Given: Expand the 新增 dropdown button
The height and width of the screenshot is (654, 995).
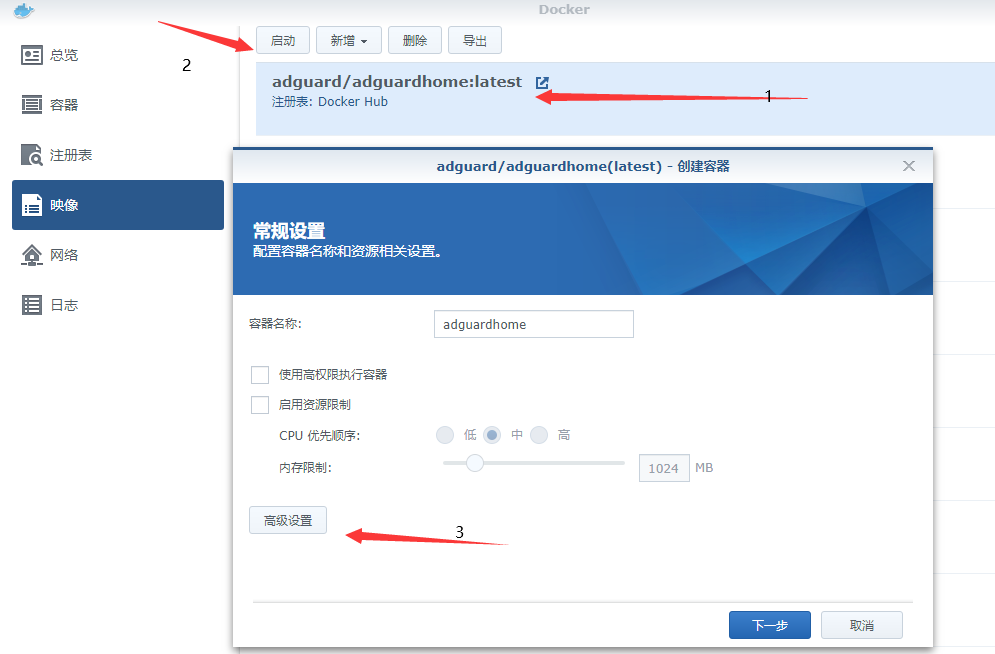Looking at the screenshot, I should (x=349, y=40).
